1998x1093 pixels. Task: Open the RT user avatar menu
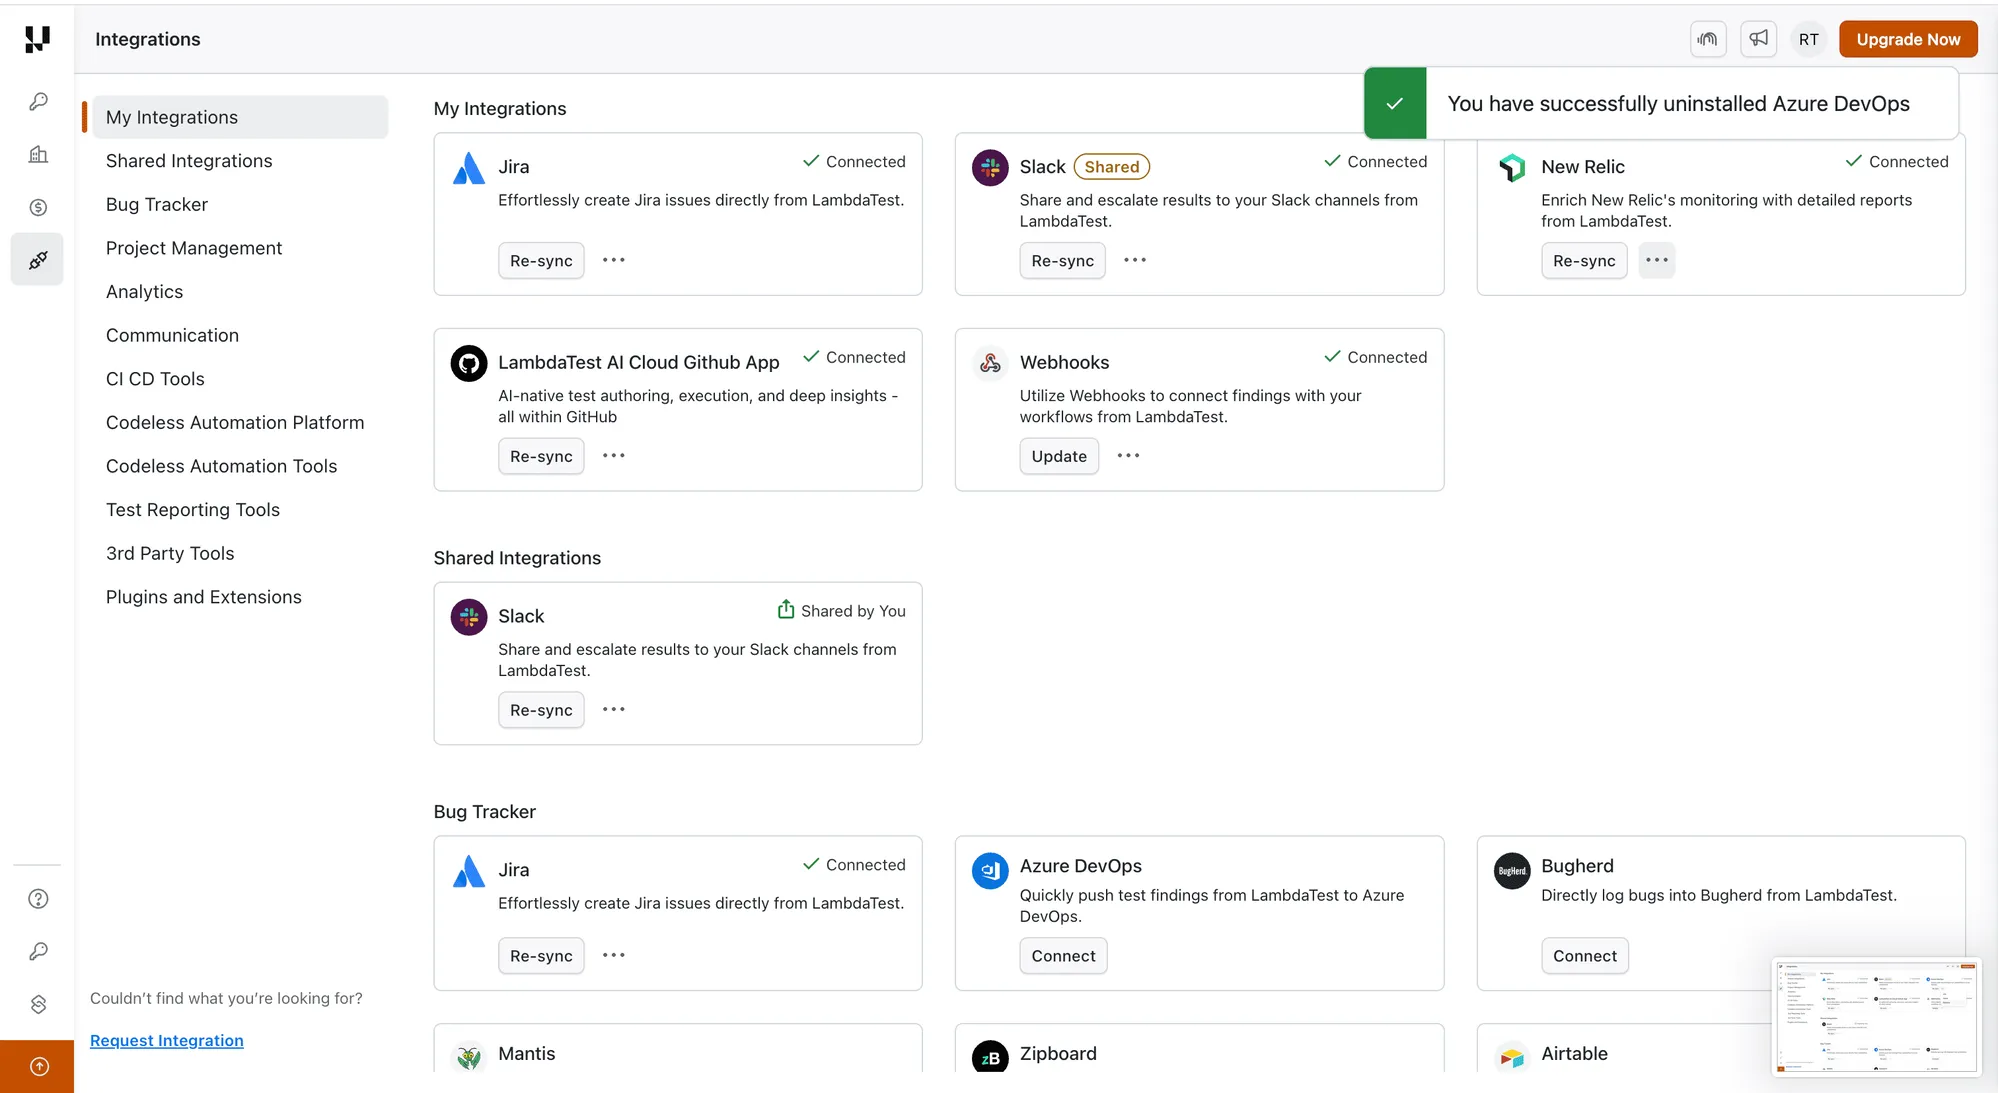click(1808, 39)
